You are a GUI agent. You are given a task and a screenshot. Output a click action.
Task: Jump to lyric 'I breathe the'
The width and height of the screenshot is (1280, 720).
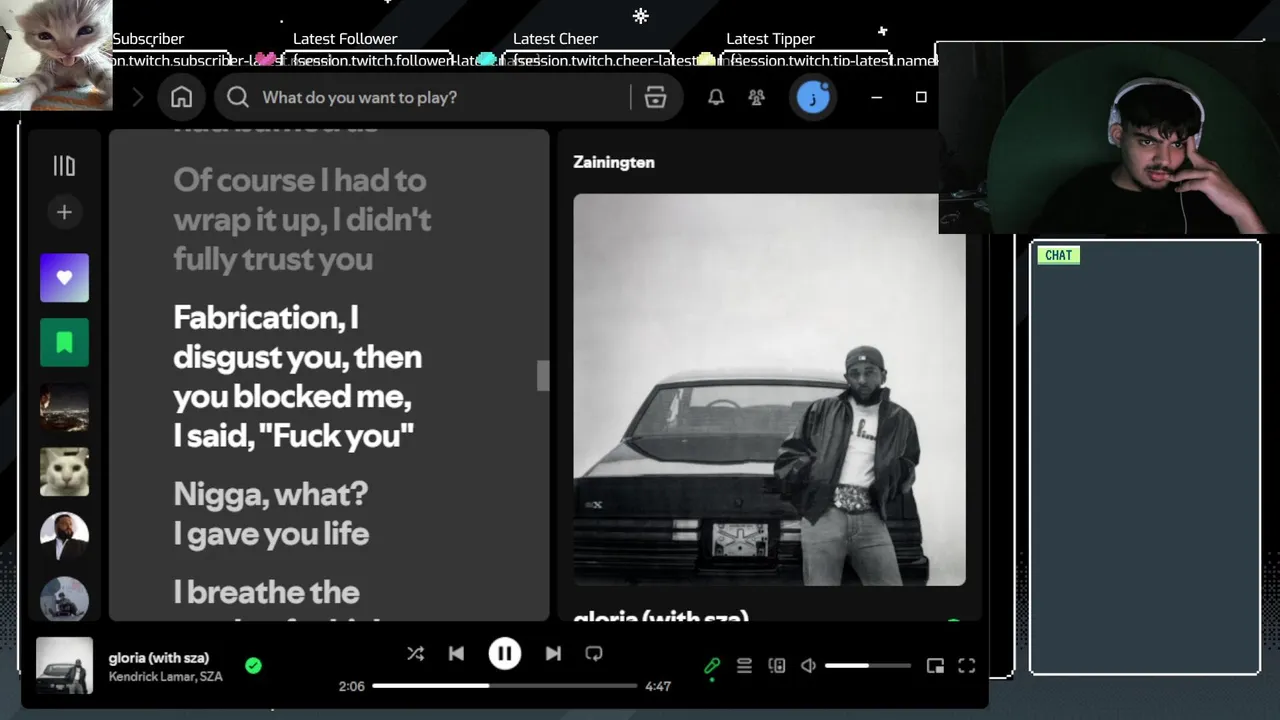pos(266,592)
